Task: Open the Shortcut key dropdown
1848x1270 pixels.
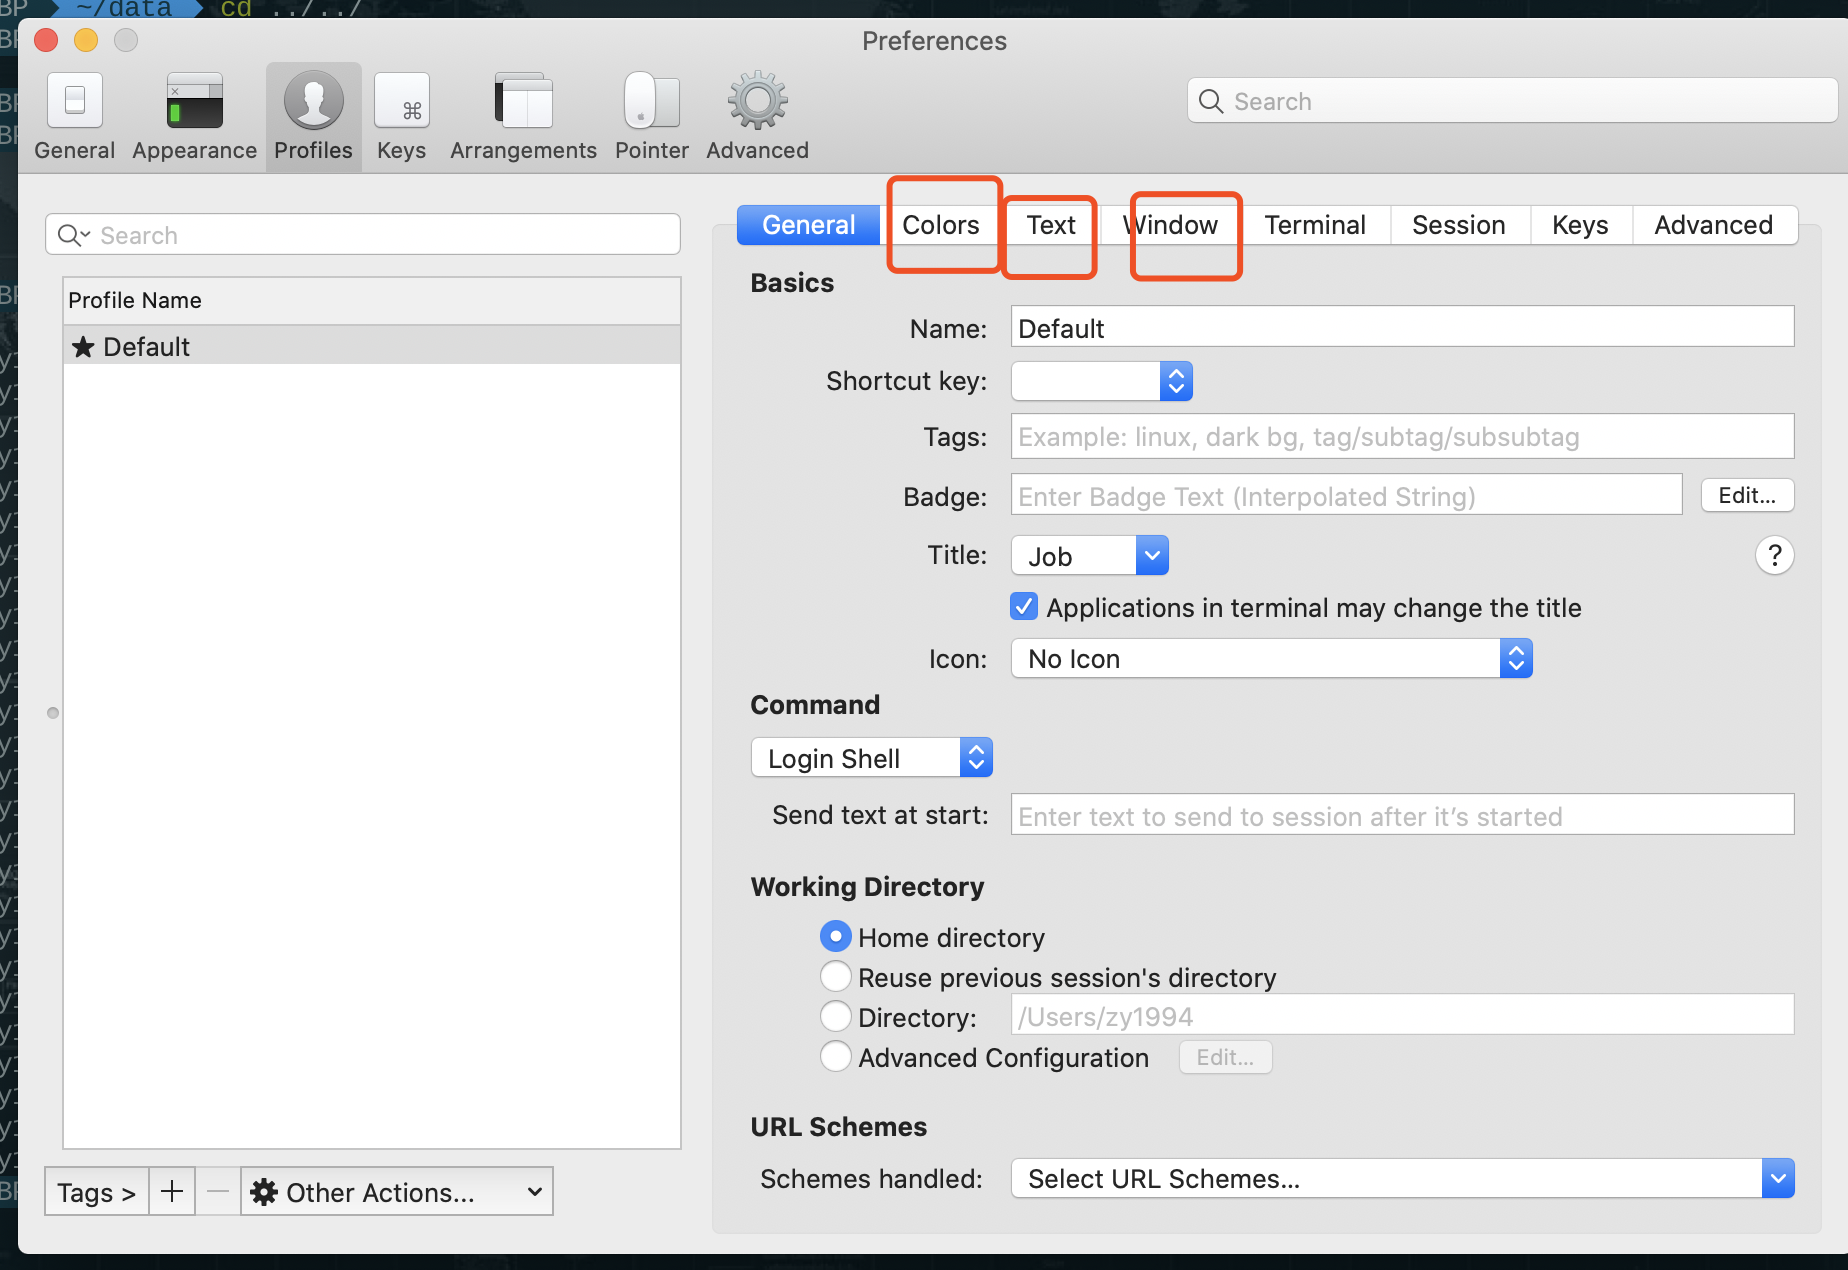Action: point(1102,381)
